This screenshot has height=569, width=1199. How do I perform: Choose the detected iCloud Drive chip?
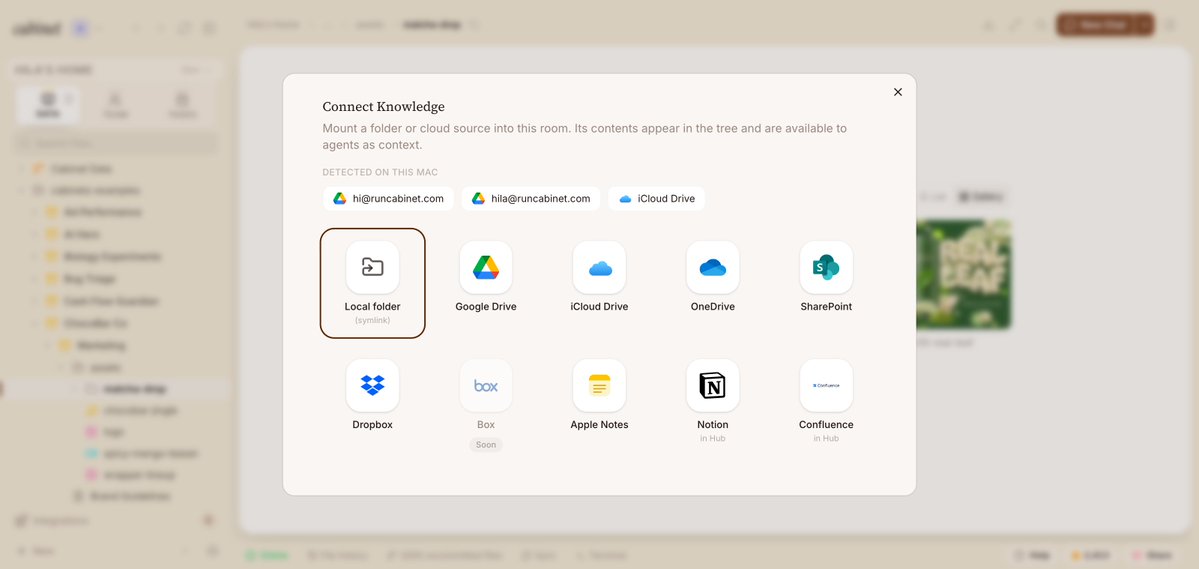click(657, 199)
